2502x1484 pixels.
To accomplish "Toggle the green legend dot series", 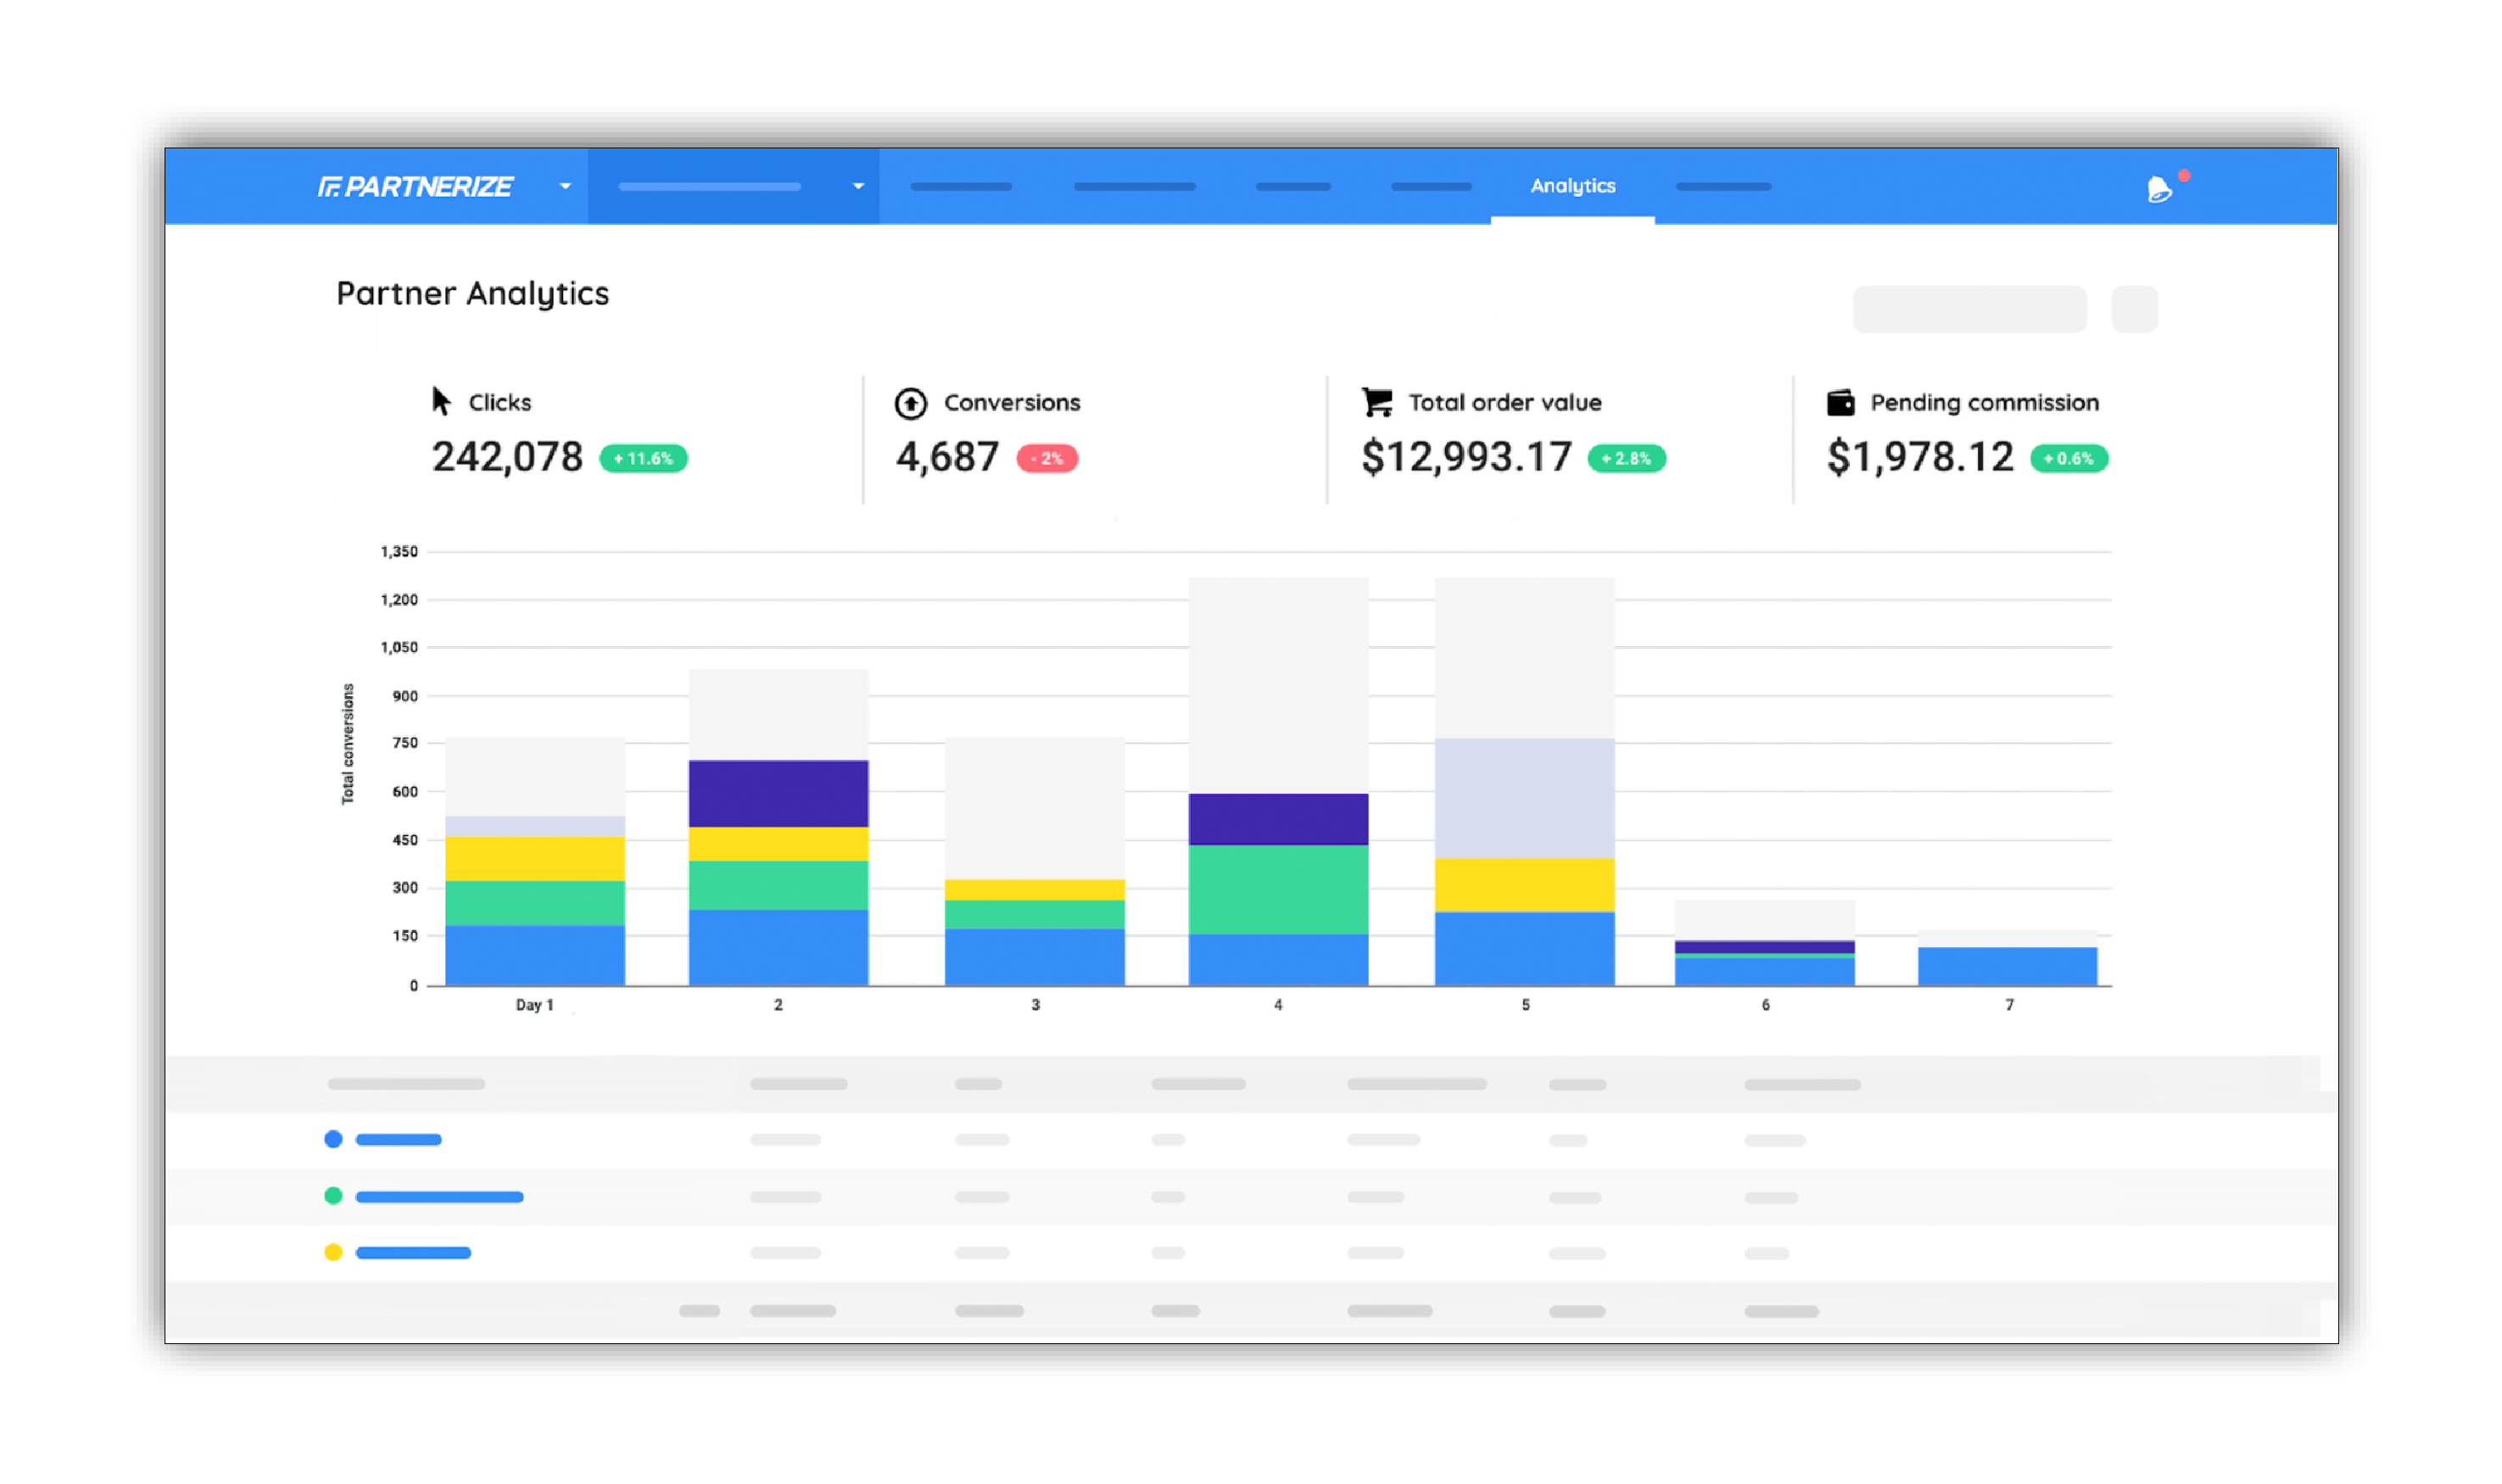I will click(x=333, y=1196).
